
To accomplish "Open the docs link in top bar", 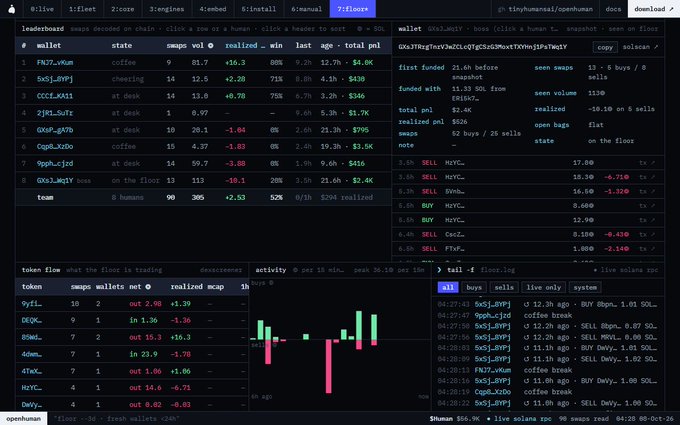I will point(613,9).
